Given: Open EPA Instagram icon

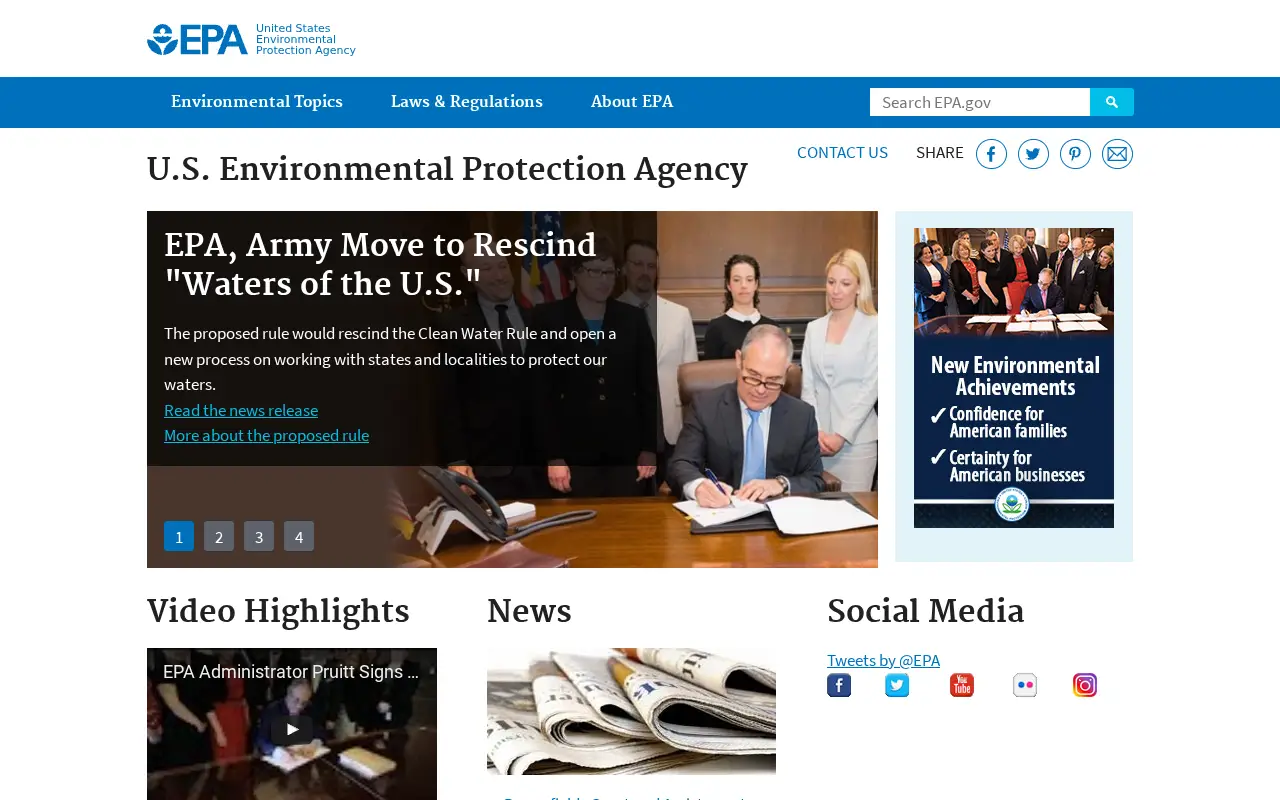Looking at the screenshot, I should point(1085,685).
